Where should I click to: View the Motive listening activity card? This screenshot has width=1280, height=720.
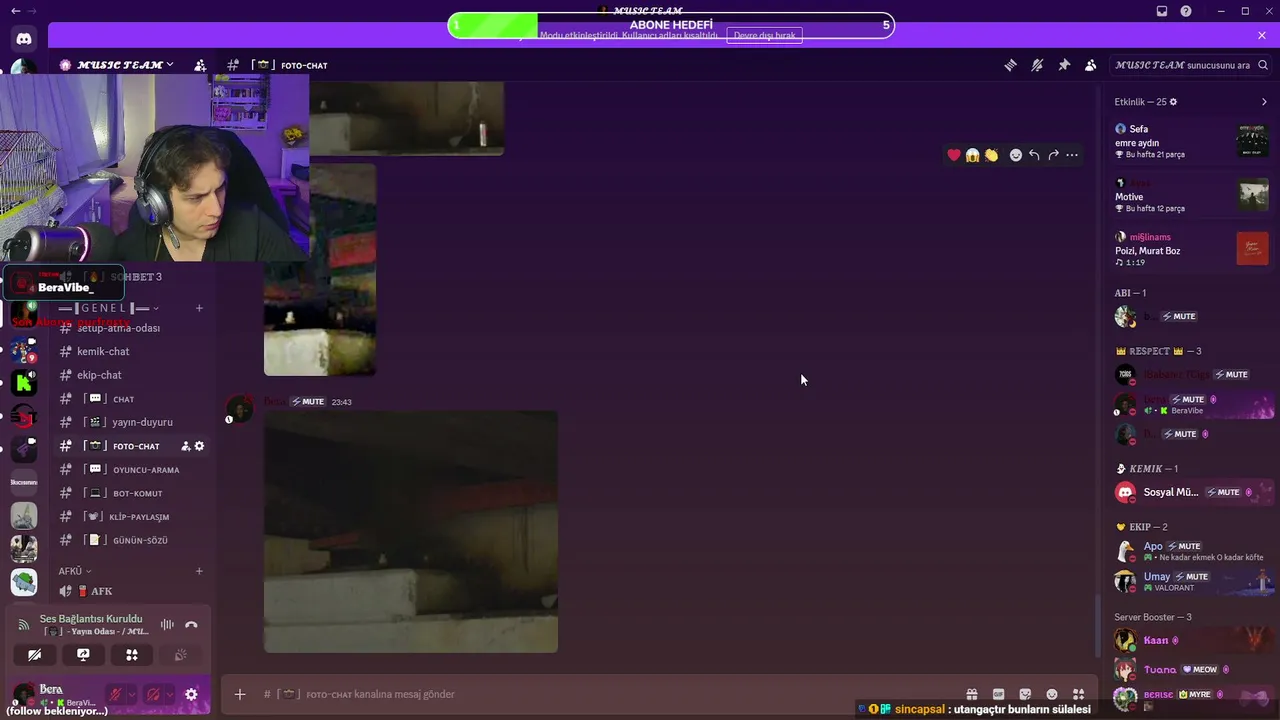pyautogui.click(x=1192, y=196)
